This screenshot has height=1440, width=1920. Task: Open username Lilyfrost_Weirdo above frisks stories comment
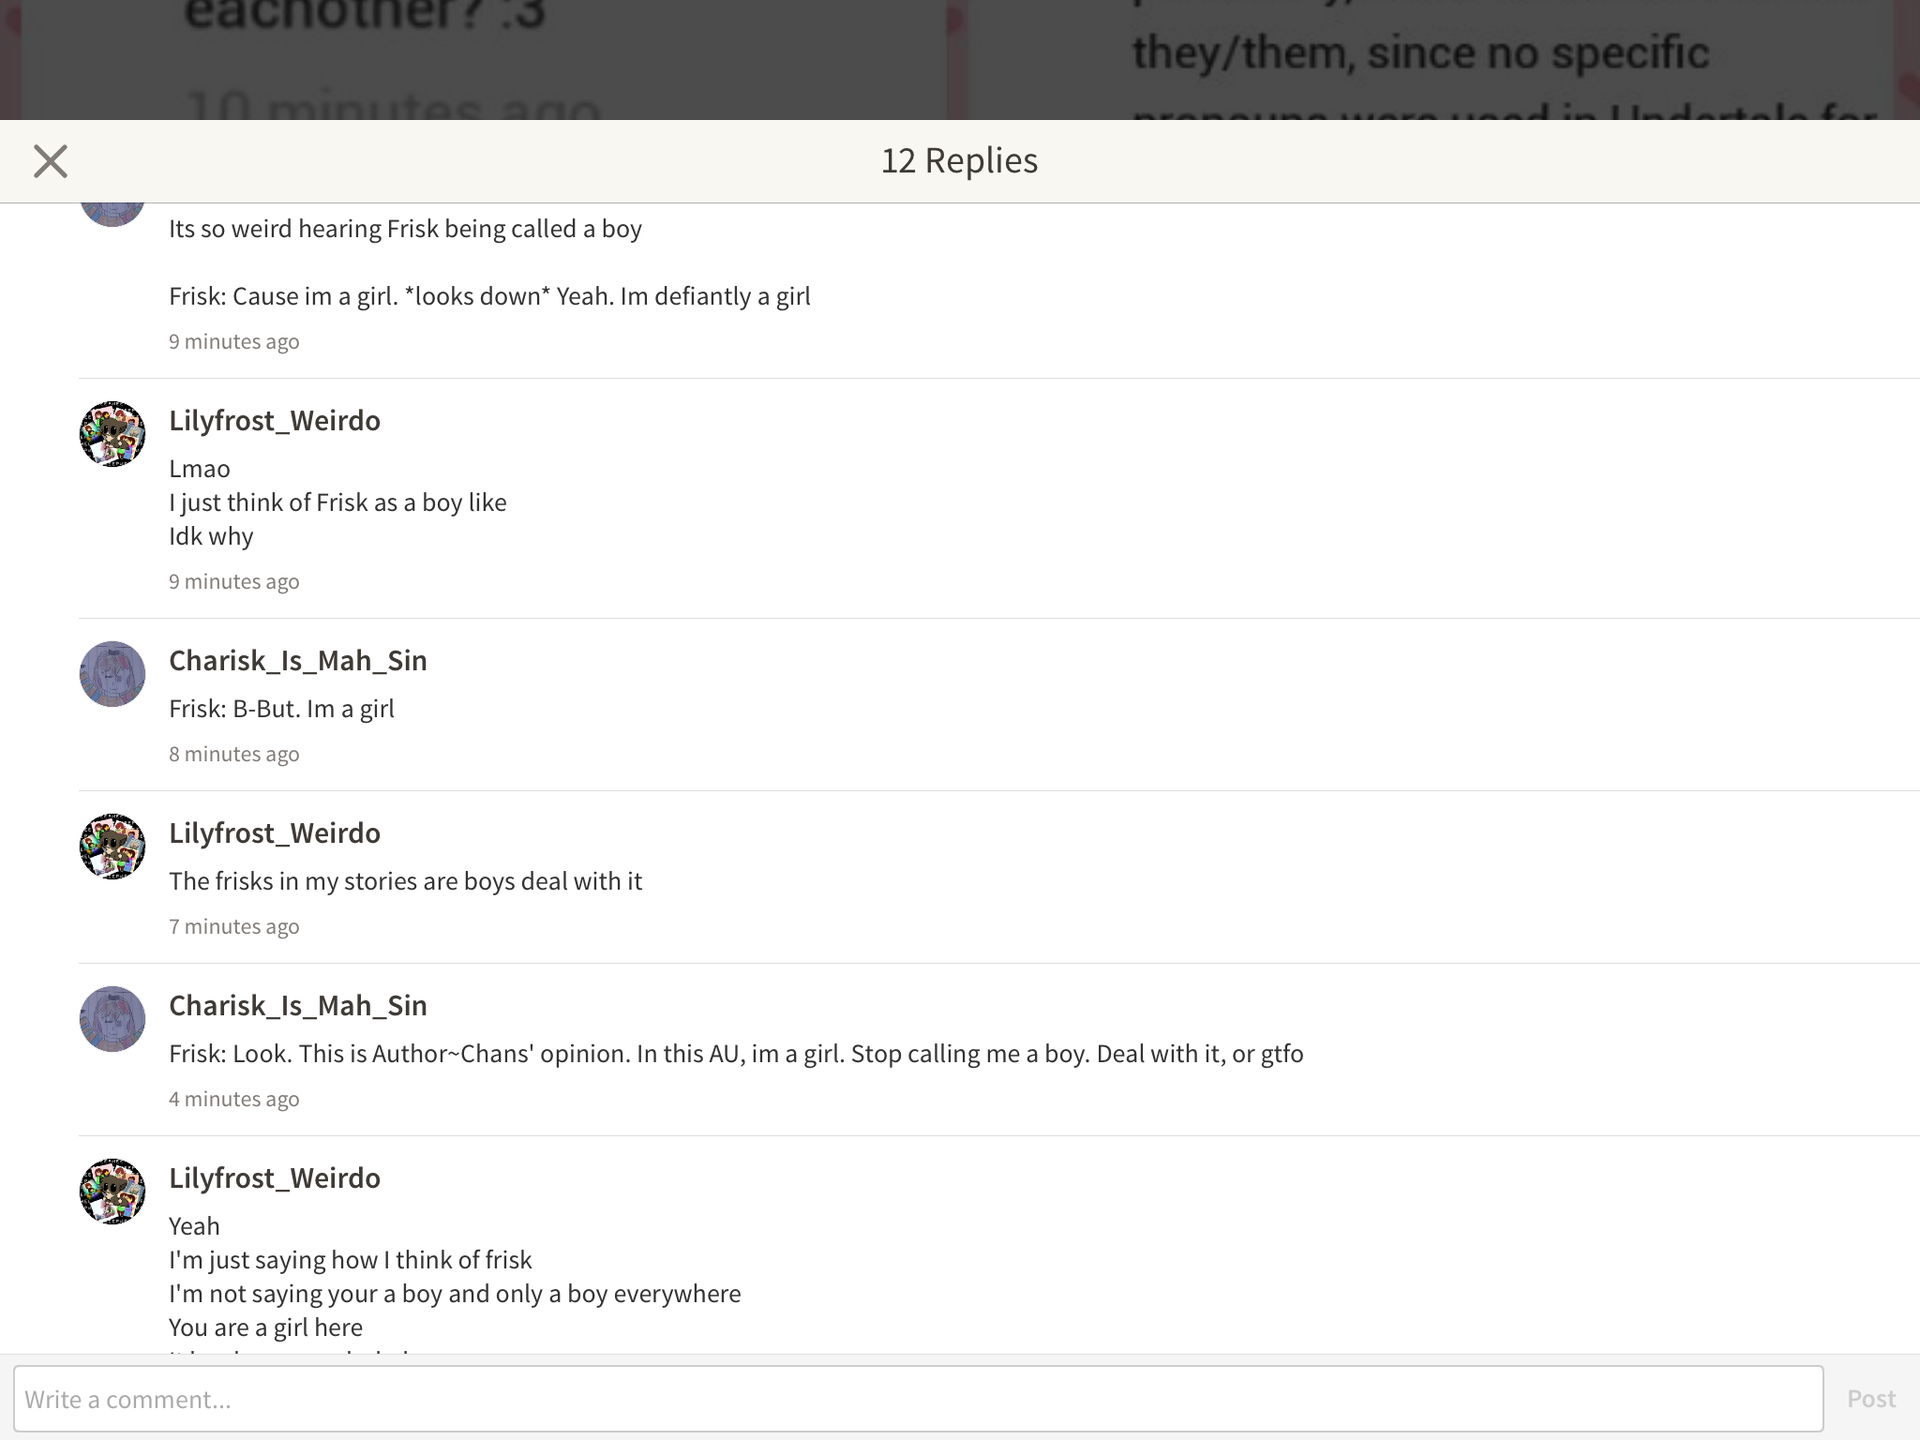pyautogui.click(x=274, y=833)
